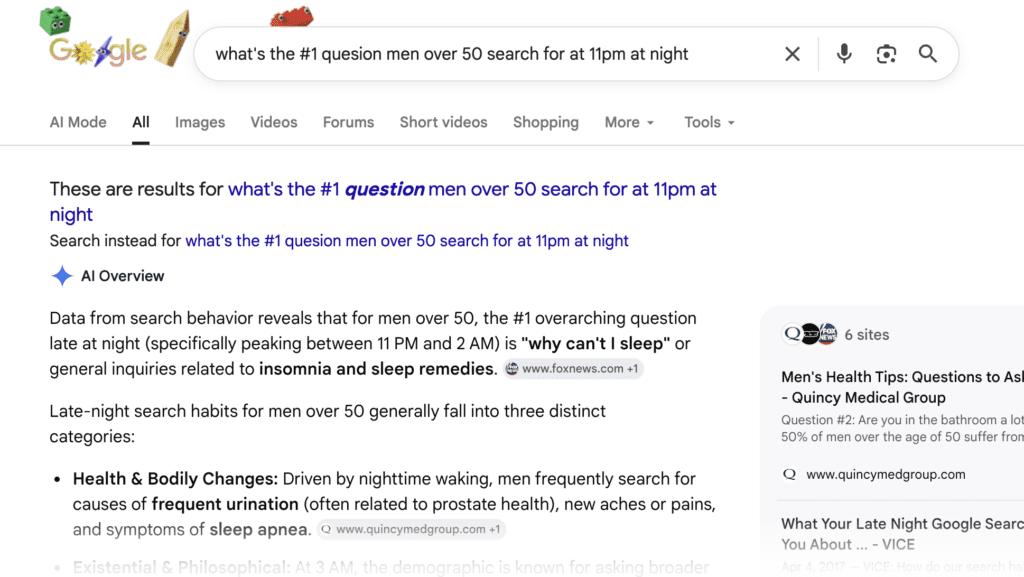Viewport: 1024px width, 577px height.
Task: Select 'insomnia and sleep remedies' bold text
Action: pyautogui.click(x=377, y=369)
